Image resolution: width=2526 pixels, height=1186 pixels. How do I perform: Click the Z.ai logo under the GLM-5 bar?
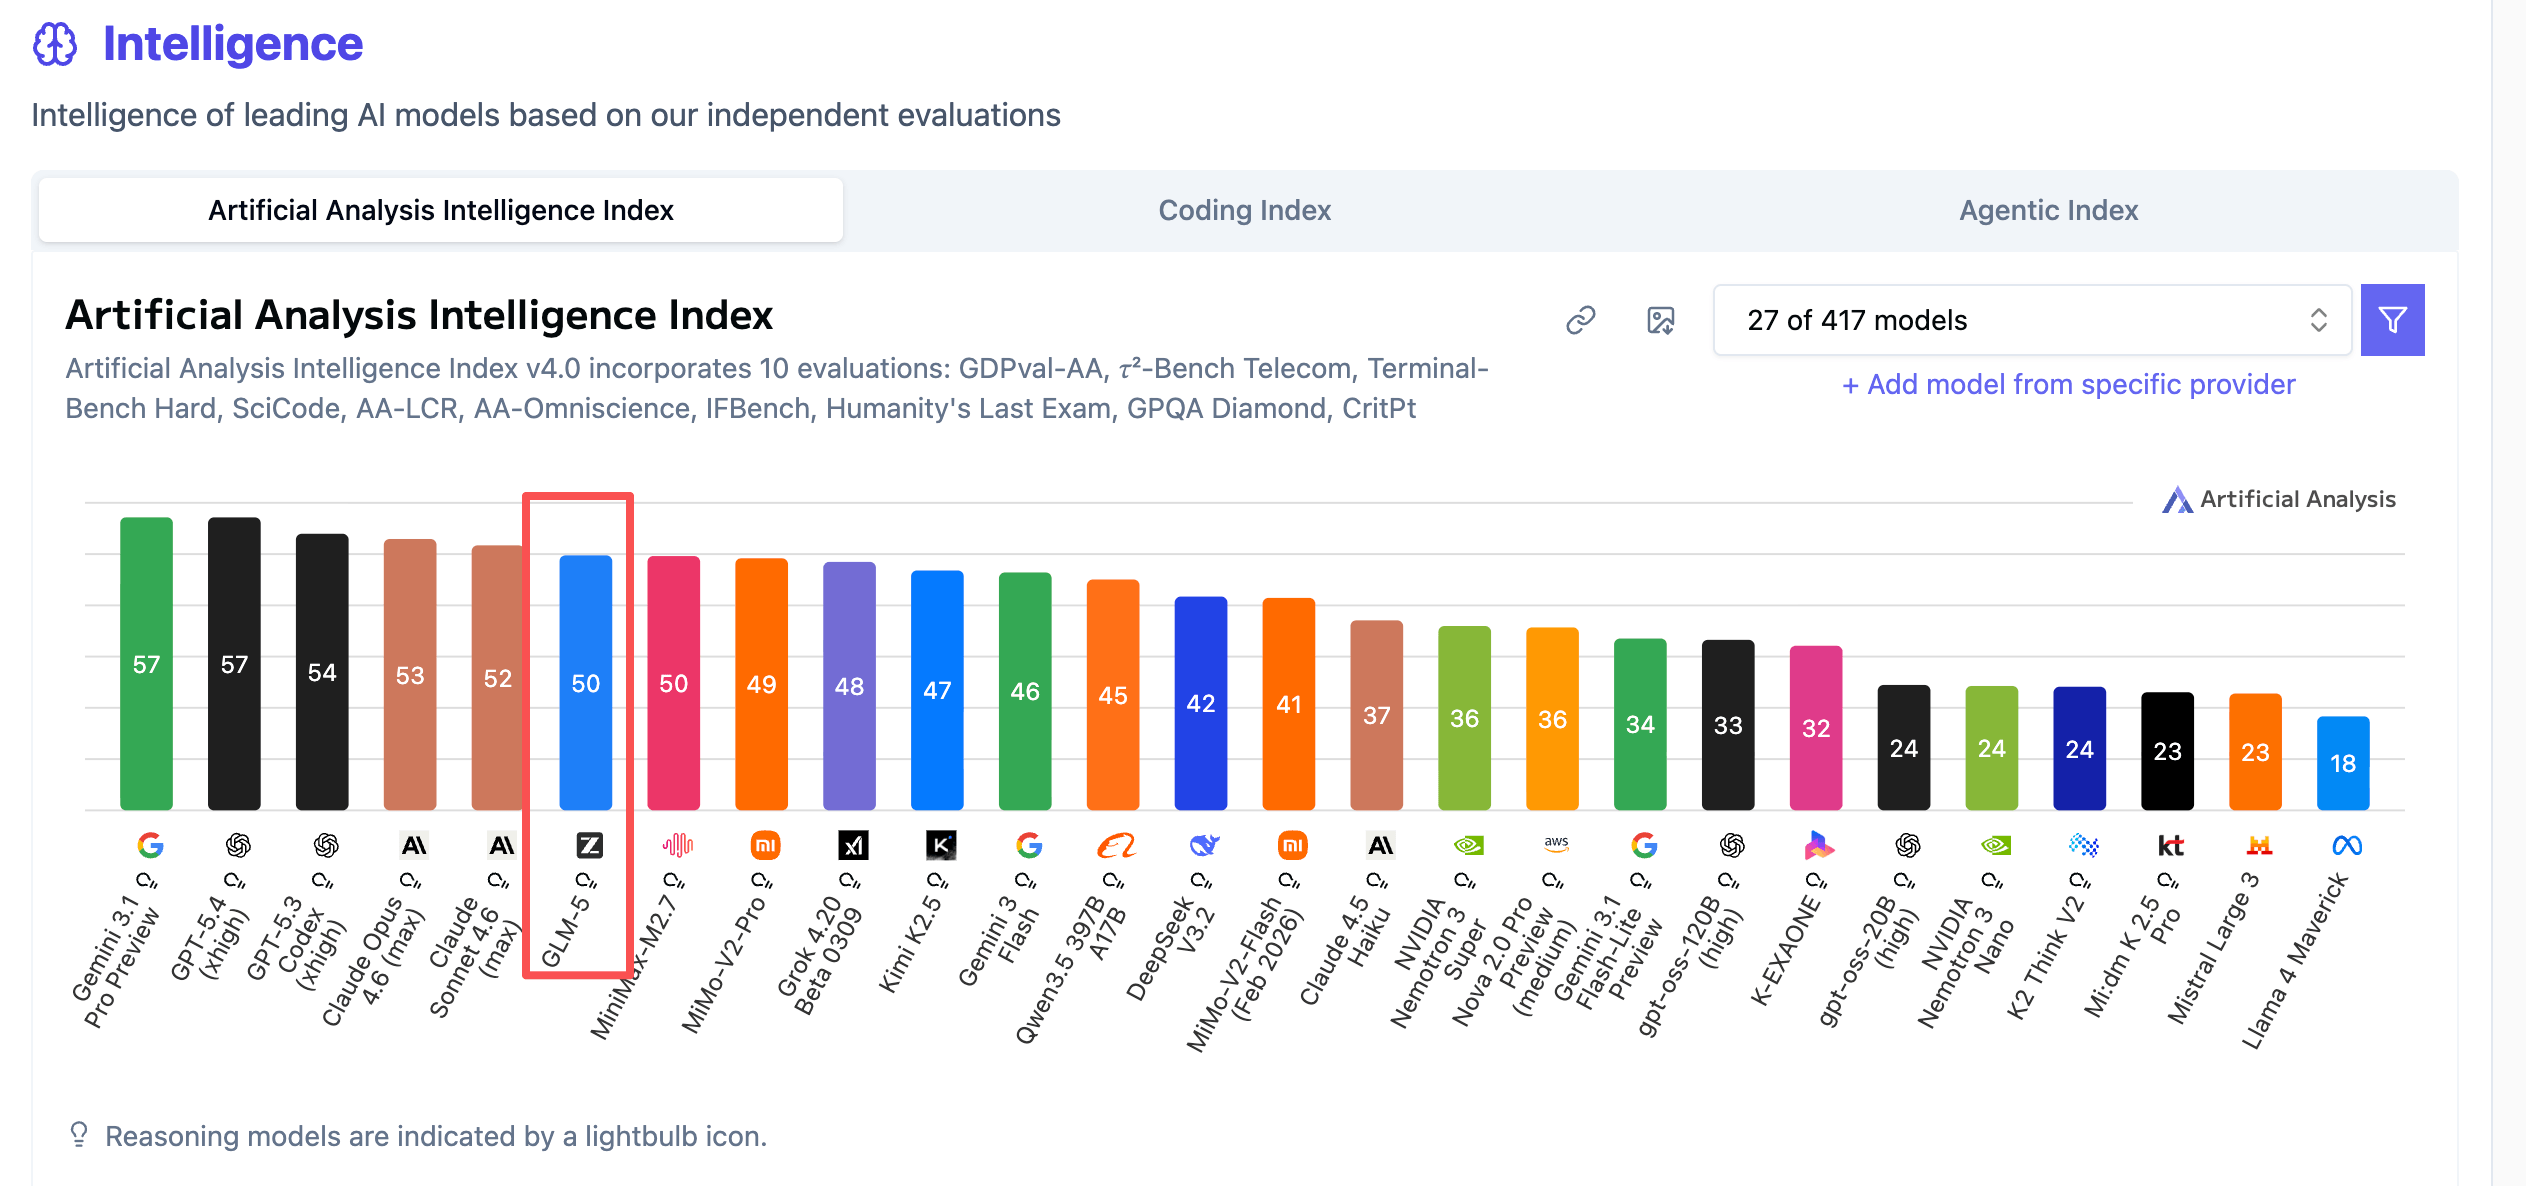(589, 846)
